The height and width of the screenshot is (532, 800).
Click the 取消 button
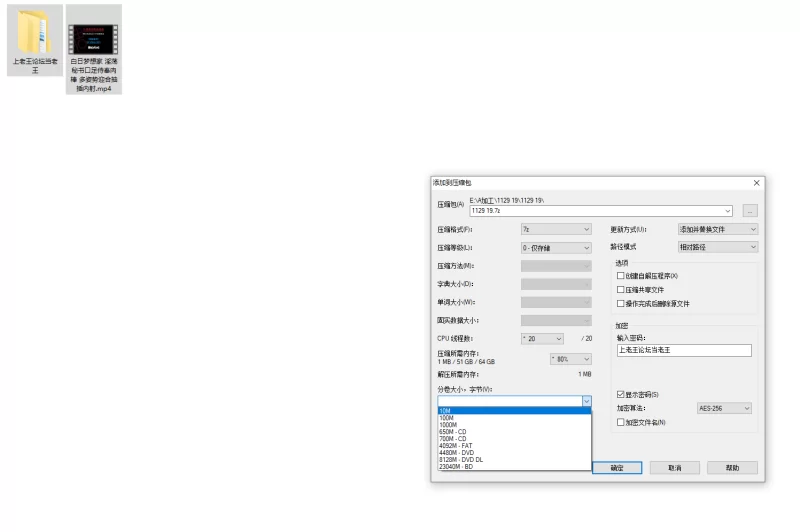click(674, 468)
